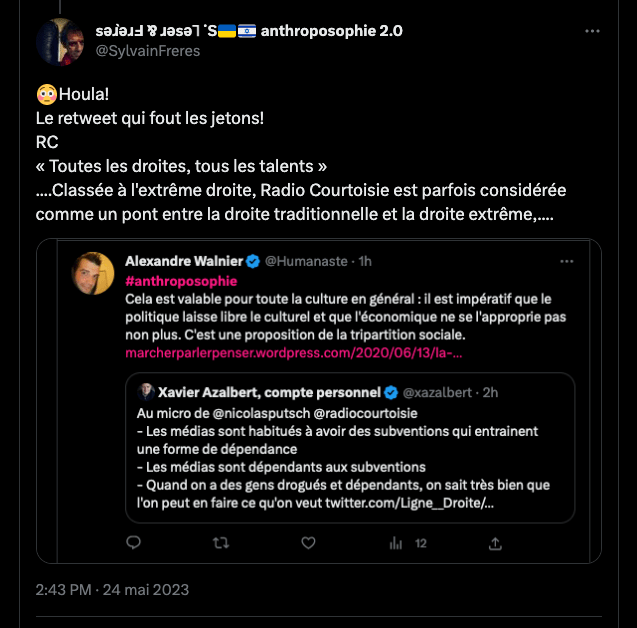Image resolution: width=637 pixels, height=628 pixels.
Task: Click Xavier Azalbert's small avatar
Action: [x=146, y=392]
